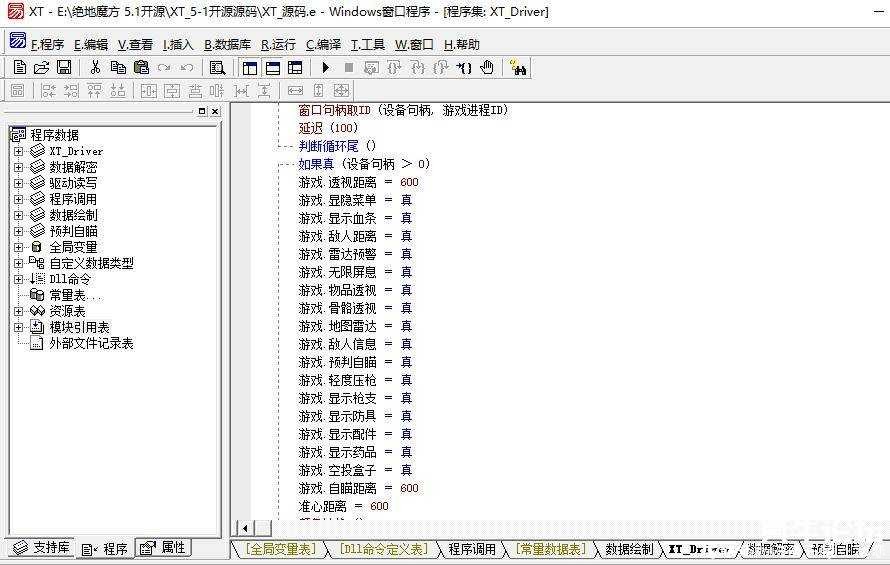Click the editor horizontal scrollbar left arrow

245,528
